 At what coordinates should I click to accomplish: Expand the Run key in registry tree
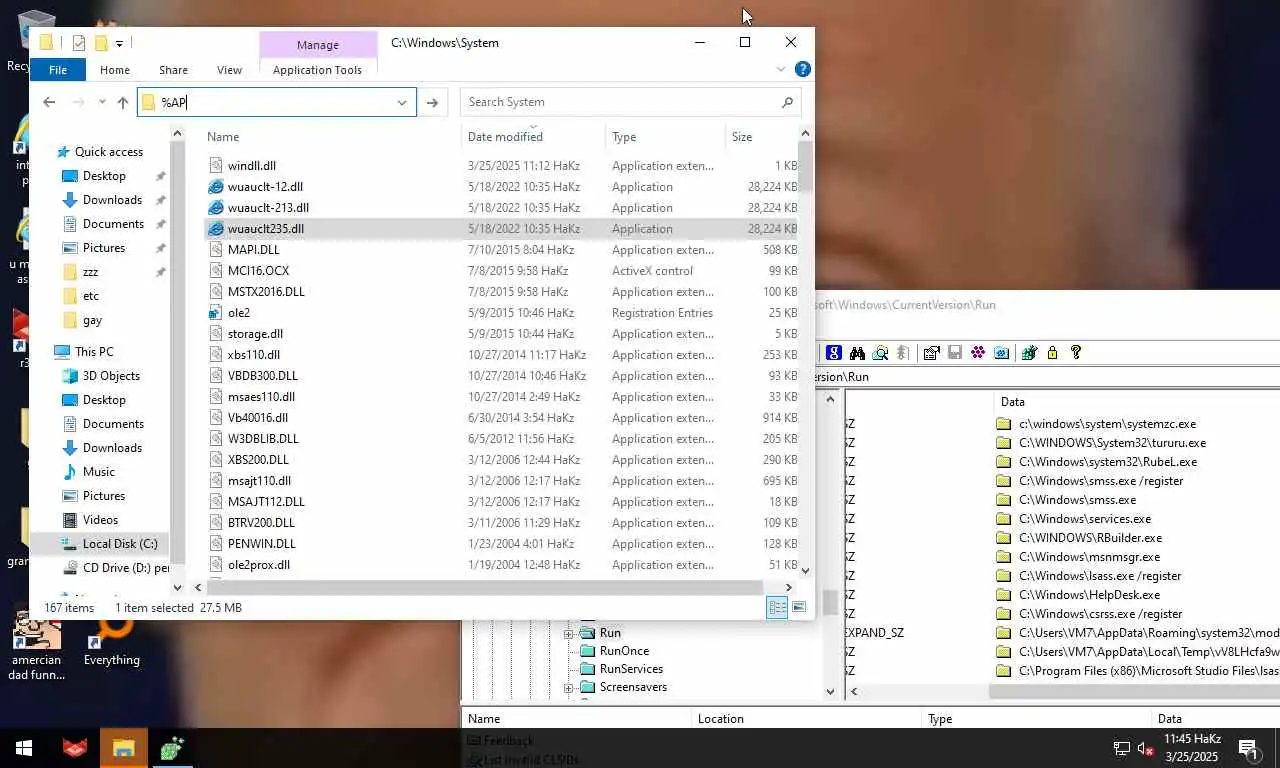click(568, 633)
